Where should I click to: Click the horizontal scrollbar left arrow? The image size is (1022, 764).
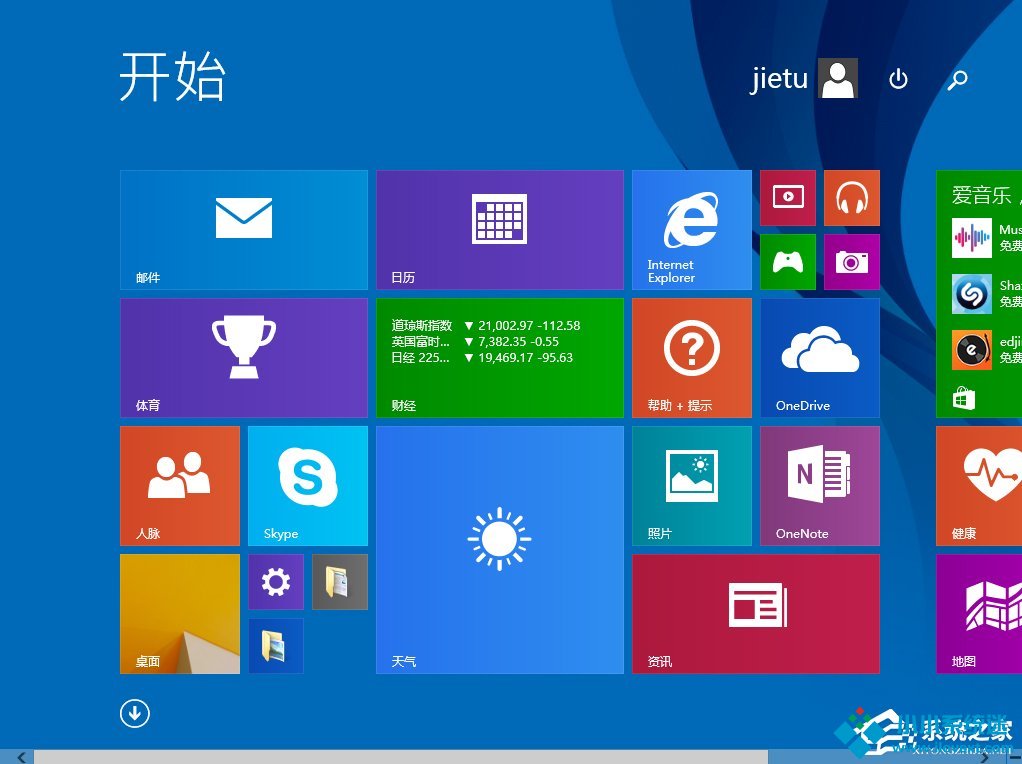tap(22, 757)
